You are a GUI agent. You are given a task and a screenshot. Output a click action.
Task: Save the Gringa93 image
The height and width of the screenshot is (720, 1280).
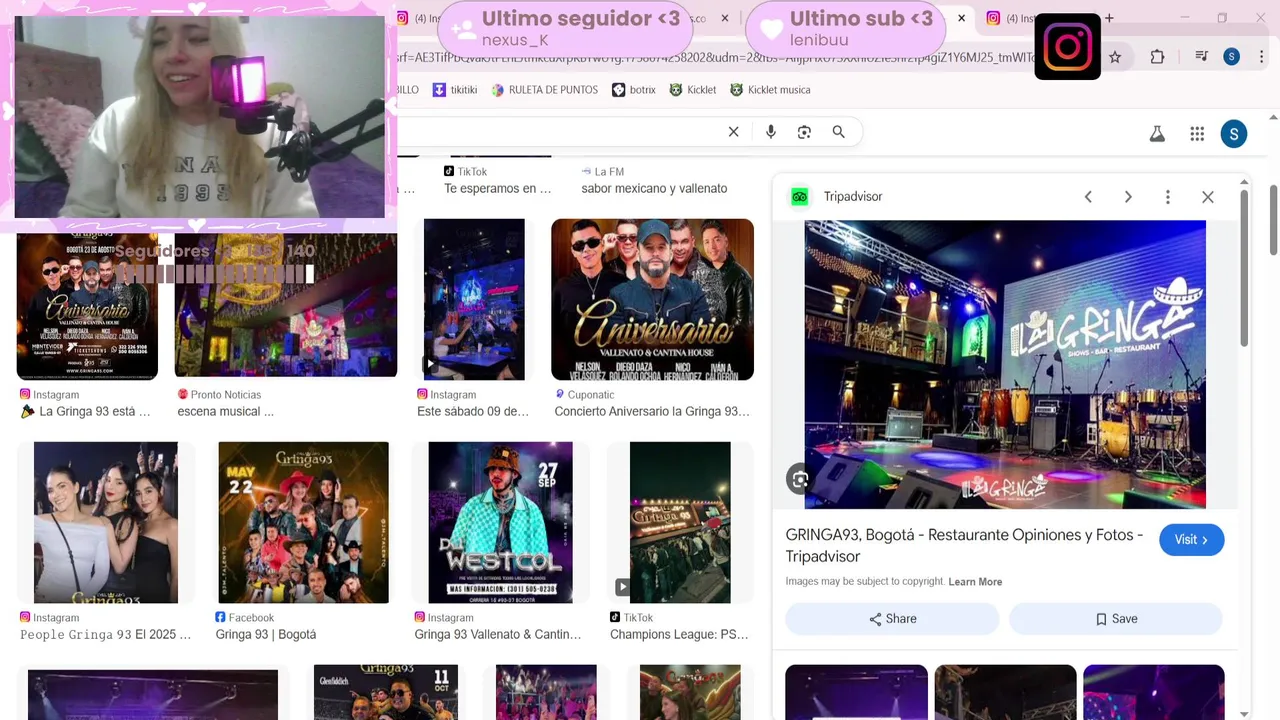click(1115, 619)
